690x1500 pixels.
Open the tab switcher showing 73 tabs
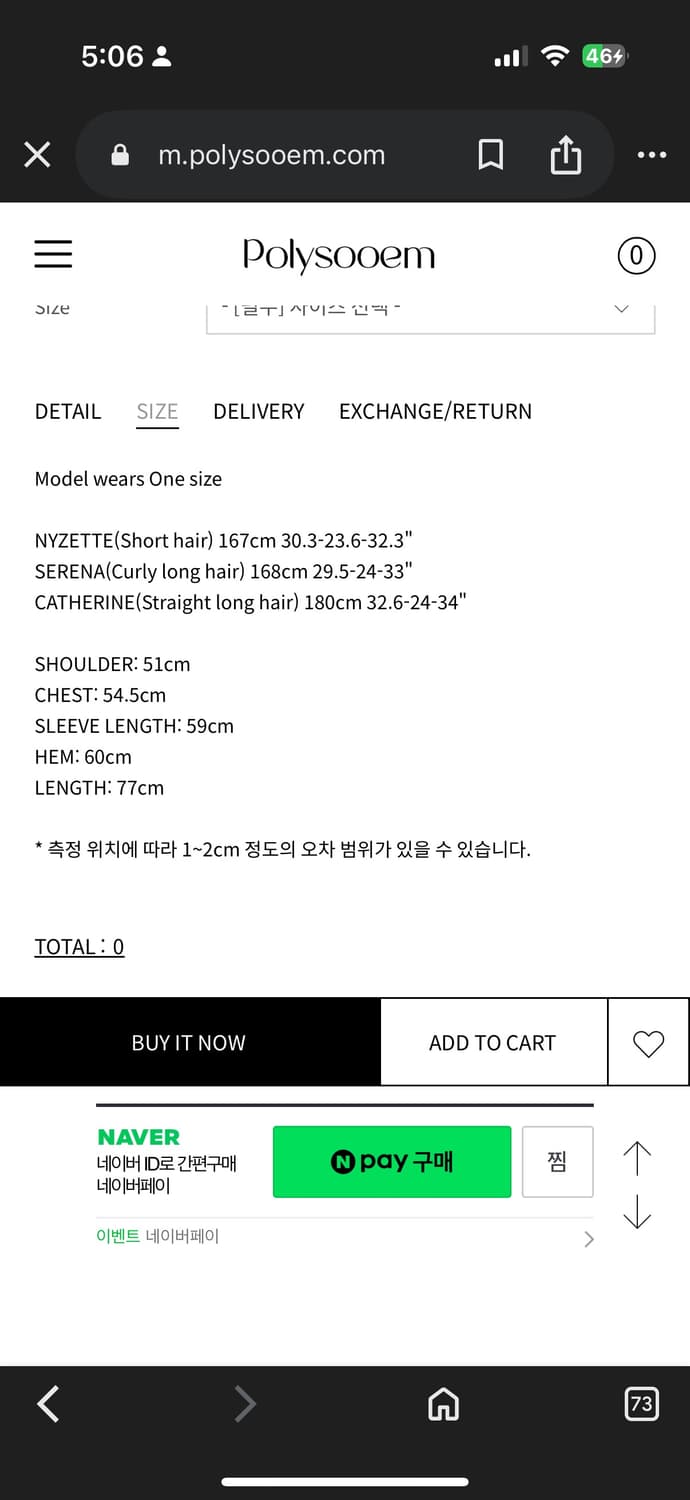coord(641,1404)
